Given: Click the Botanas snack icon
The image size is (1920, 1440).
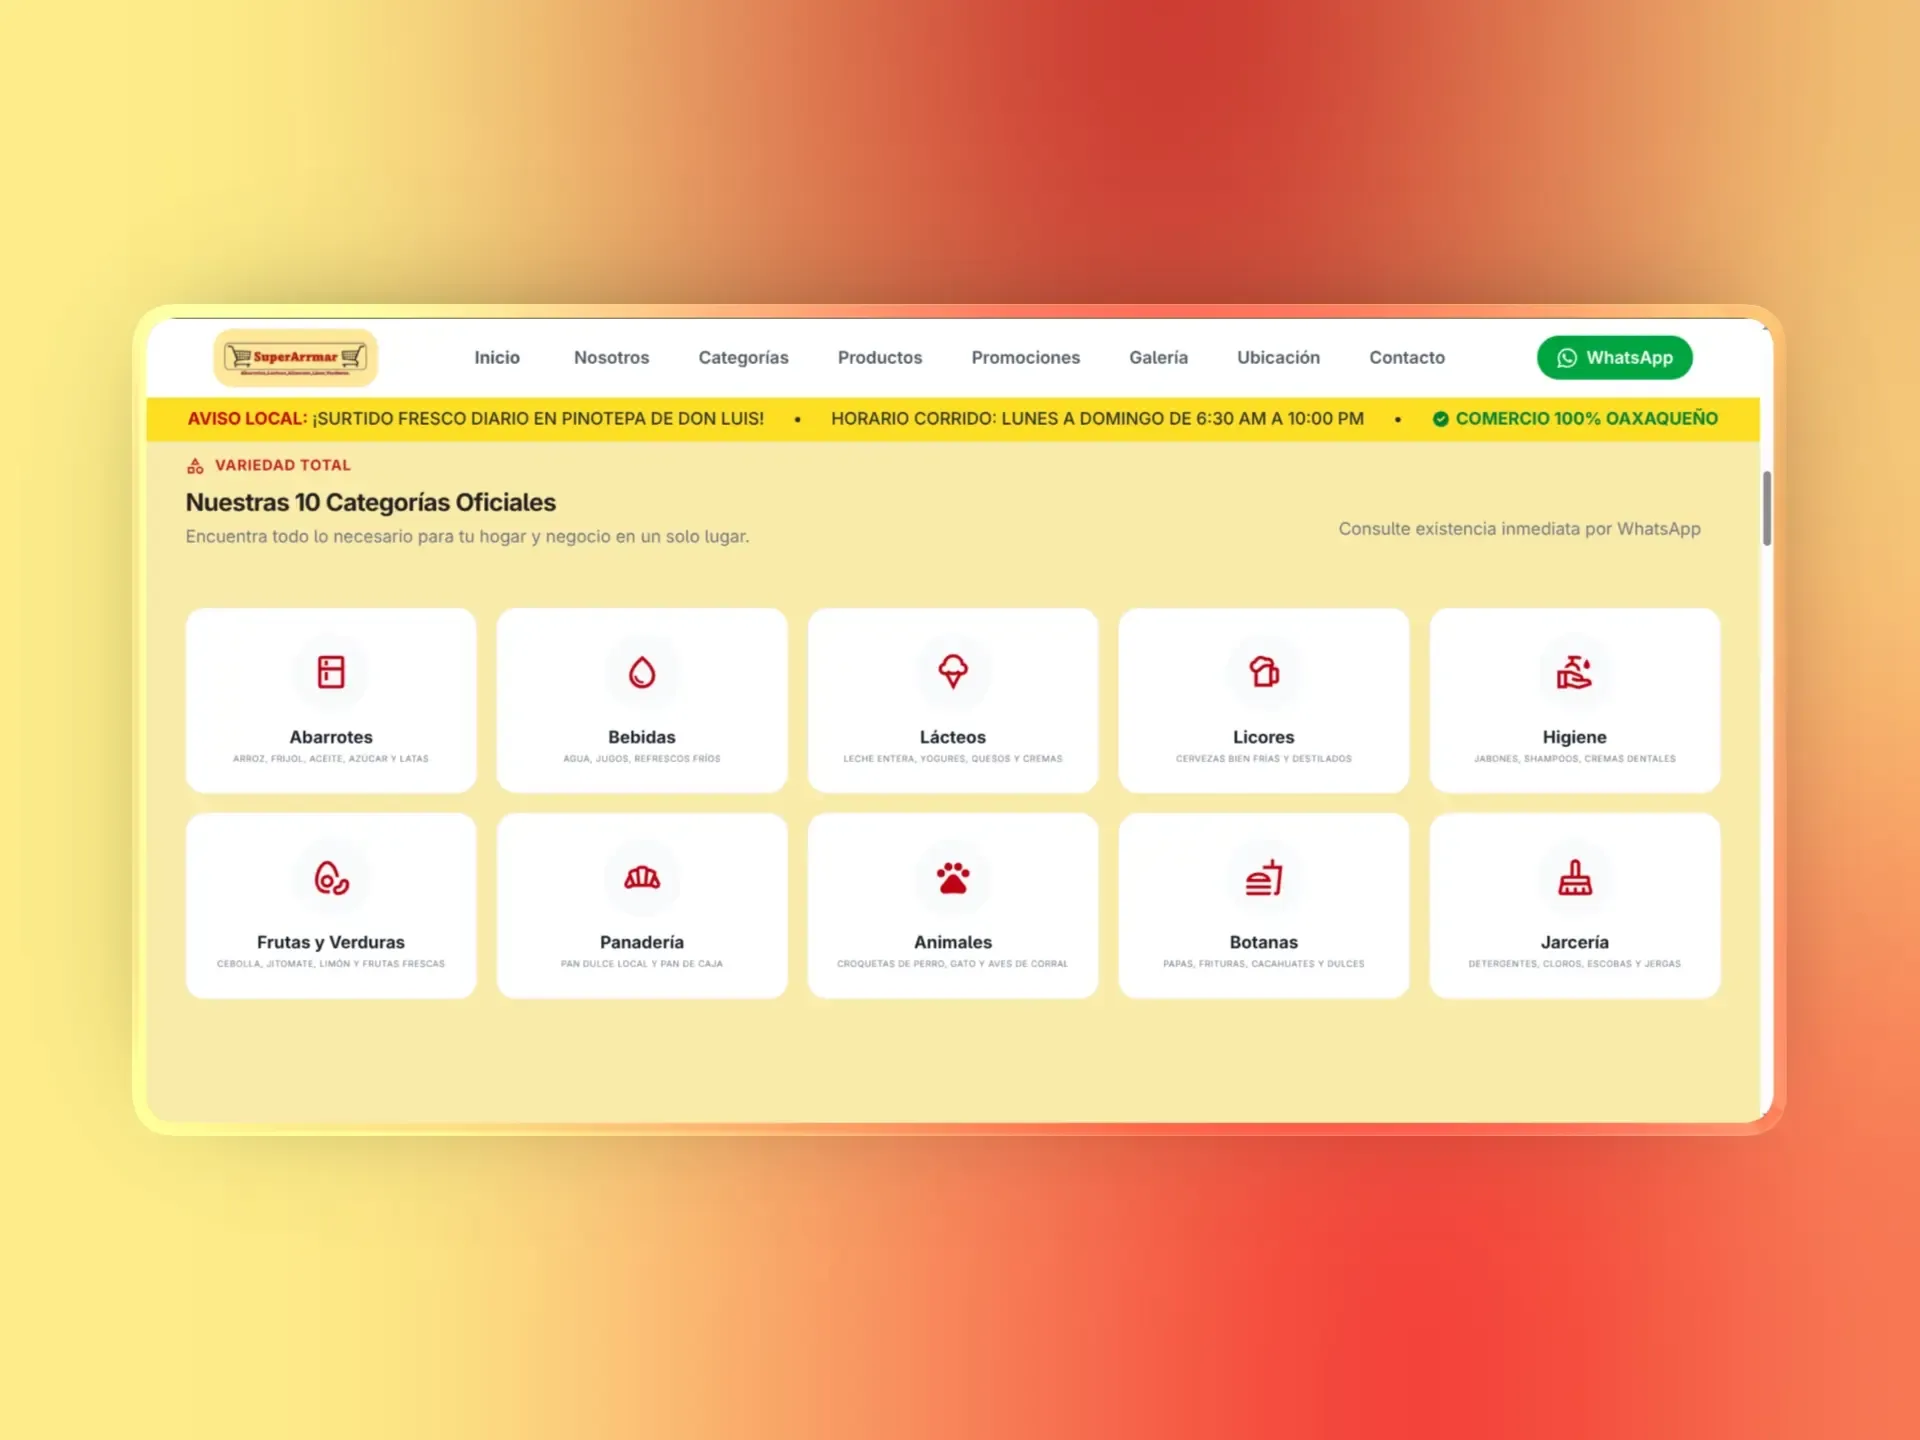Looking at the screenshot, I should pos(1264,878).
